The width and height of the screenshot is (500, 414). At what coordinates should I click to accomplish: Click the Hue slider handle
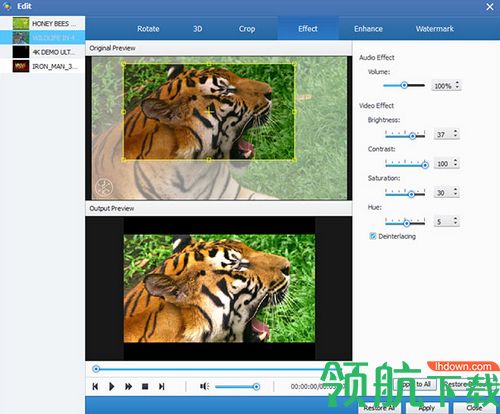tap(406, 223)
